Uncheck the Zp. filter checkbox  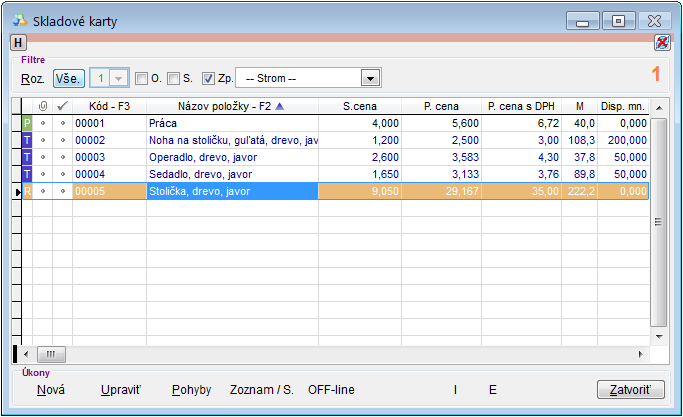[x=208, y=79]
